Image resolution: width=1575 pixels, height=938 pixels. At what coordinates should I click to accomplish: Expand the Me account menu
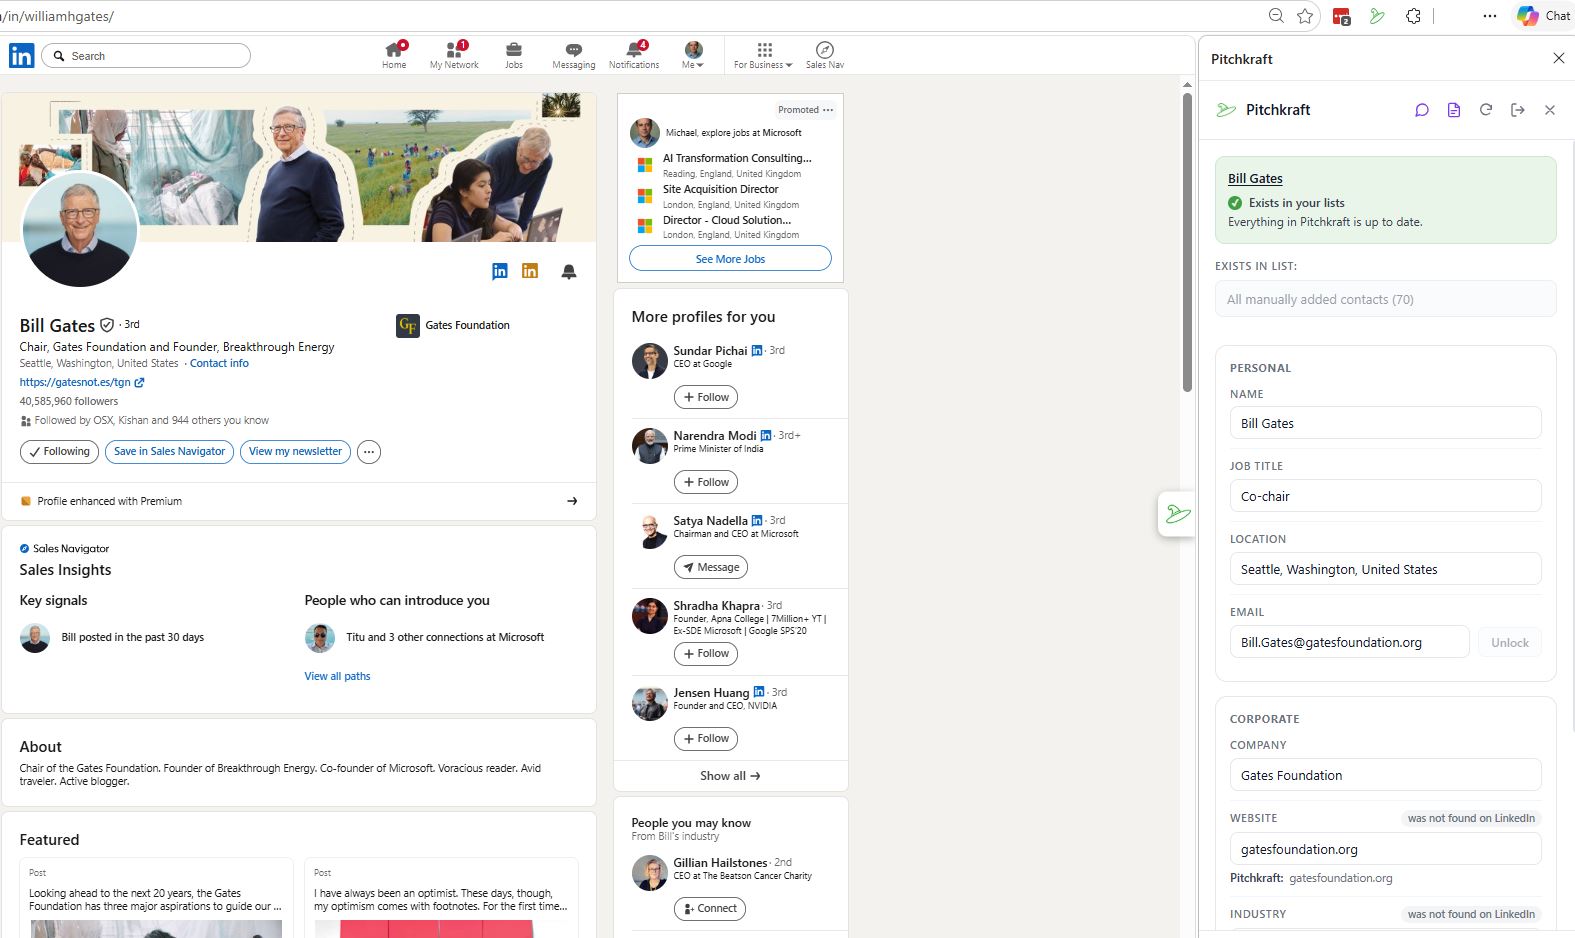click(x=693, y=55)
